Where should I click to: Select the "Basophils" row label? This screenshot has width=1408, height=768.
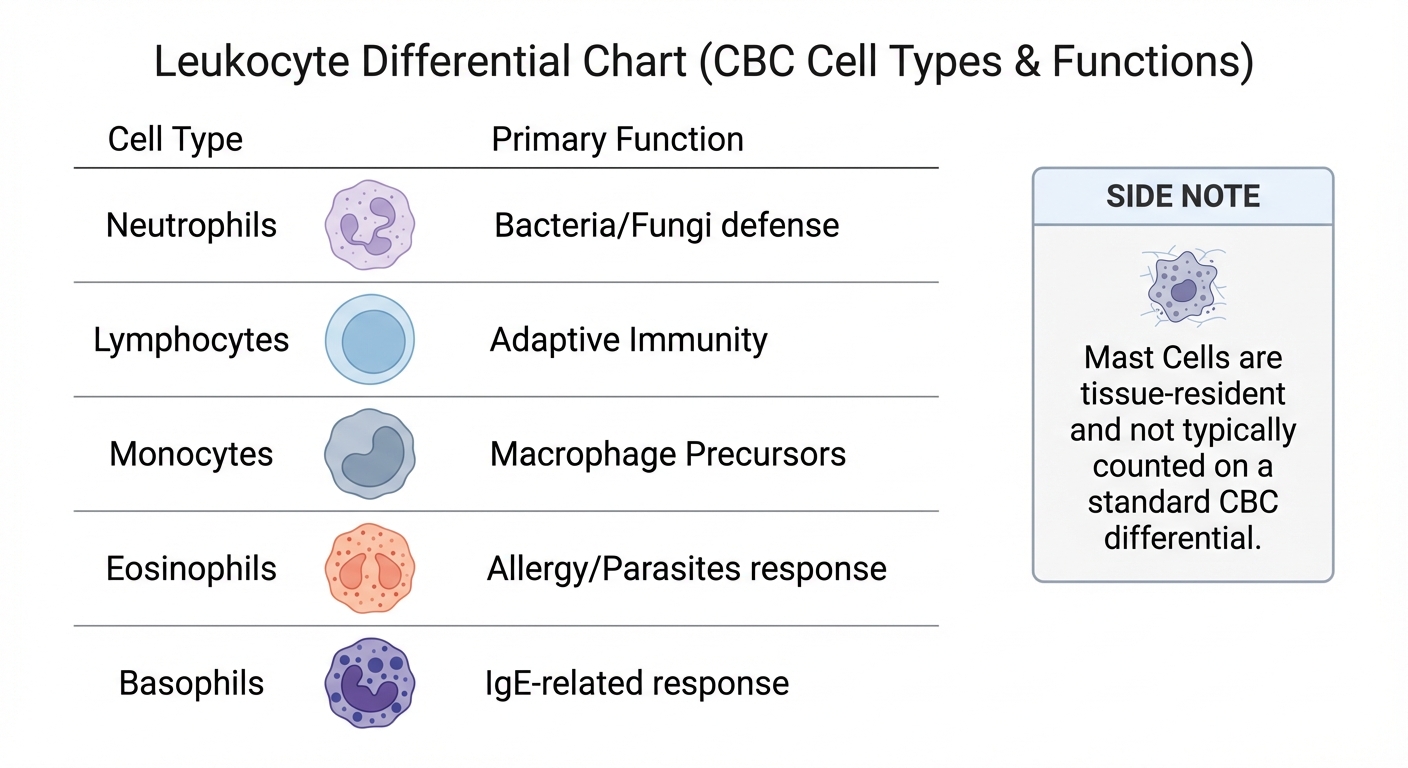coord(191,683)
